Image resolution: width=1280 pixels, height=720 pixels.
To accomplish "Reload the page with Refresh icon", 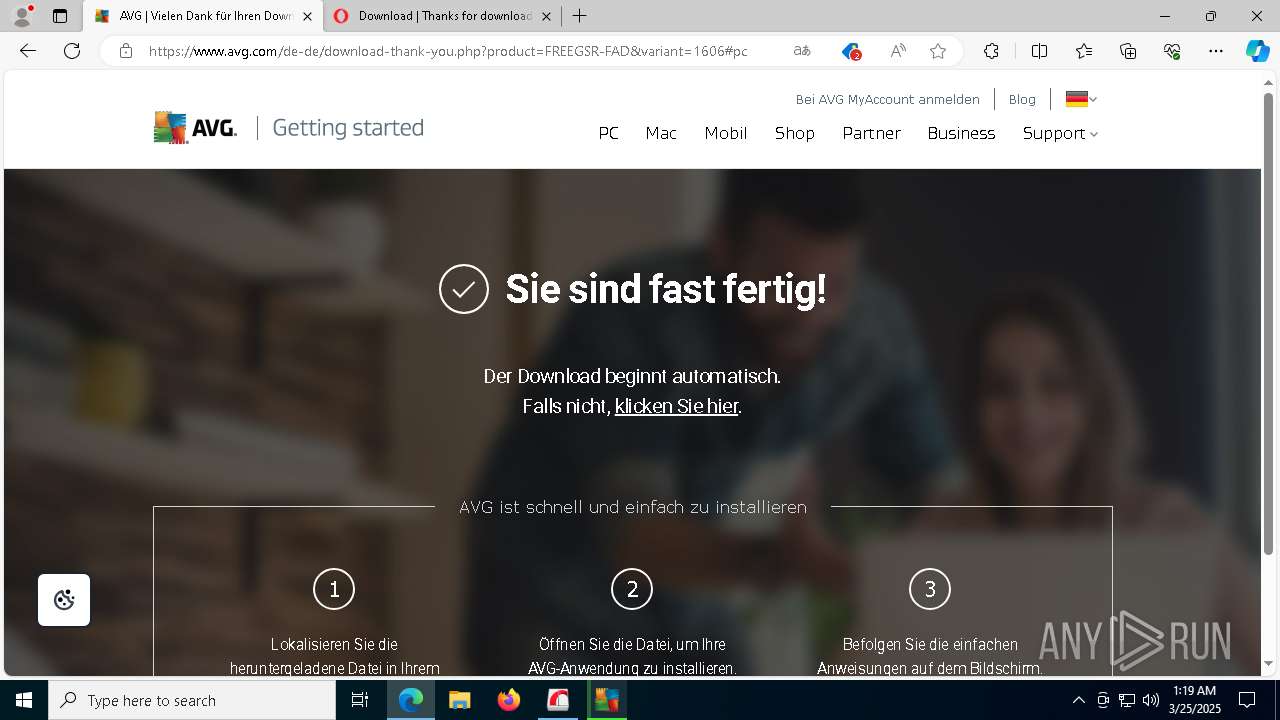I will pos(72,51).
